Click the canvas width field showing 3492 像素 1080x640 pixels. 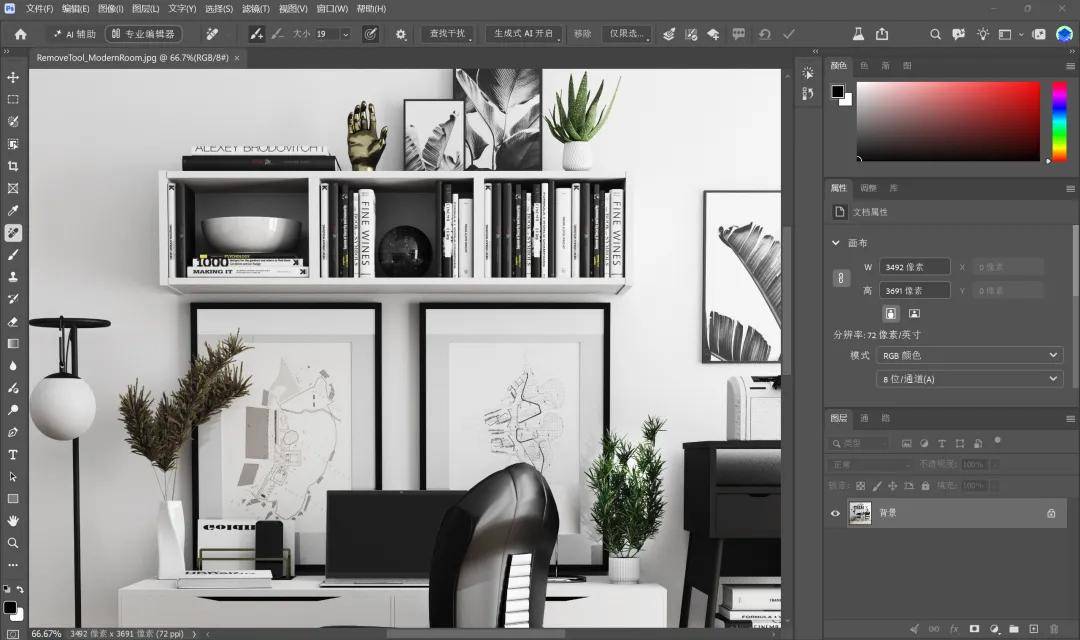coord(915,267)
